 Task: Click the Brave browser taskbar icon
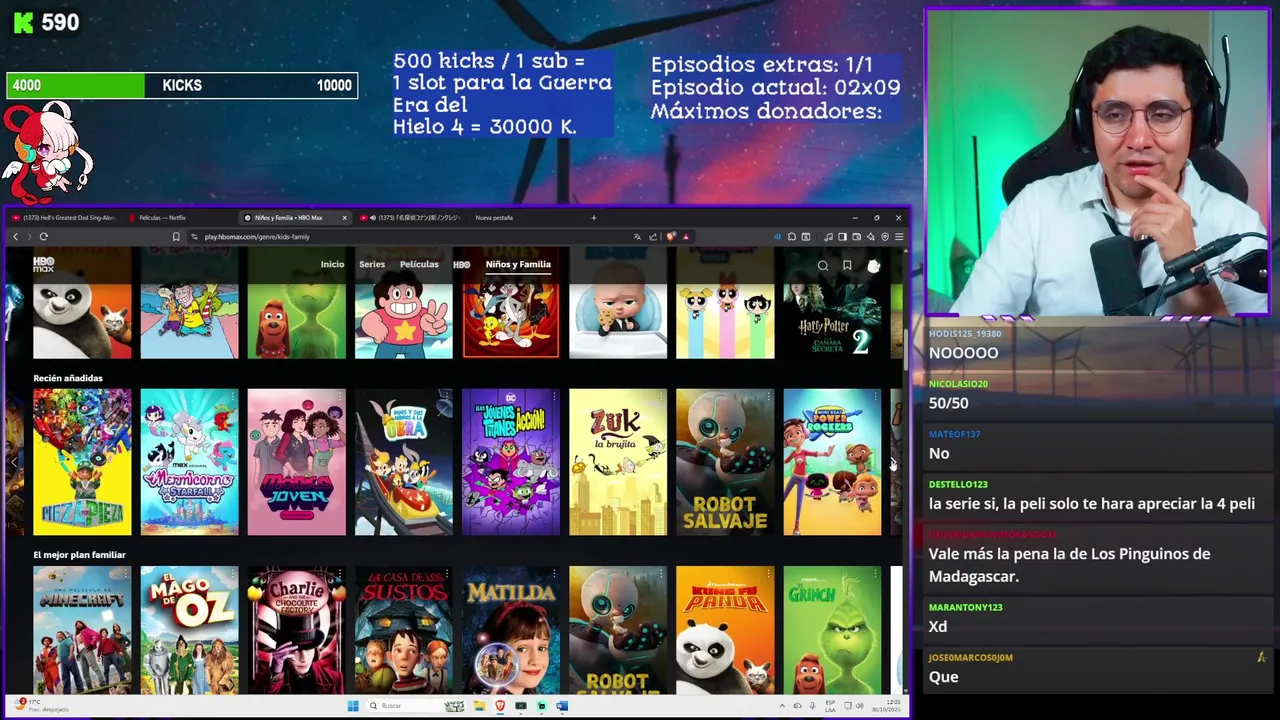[500, 706]
